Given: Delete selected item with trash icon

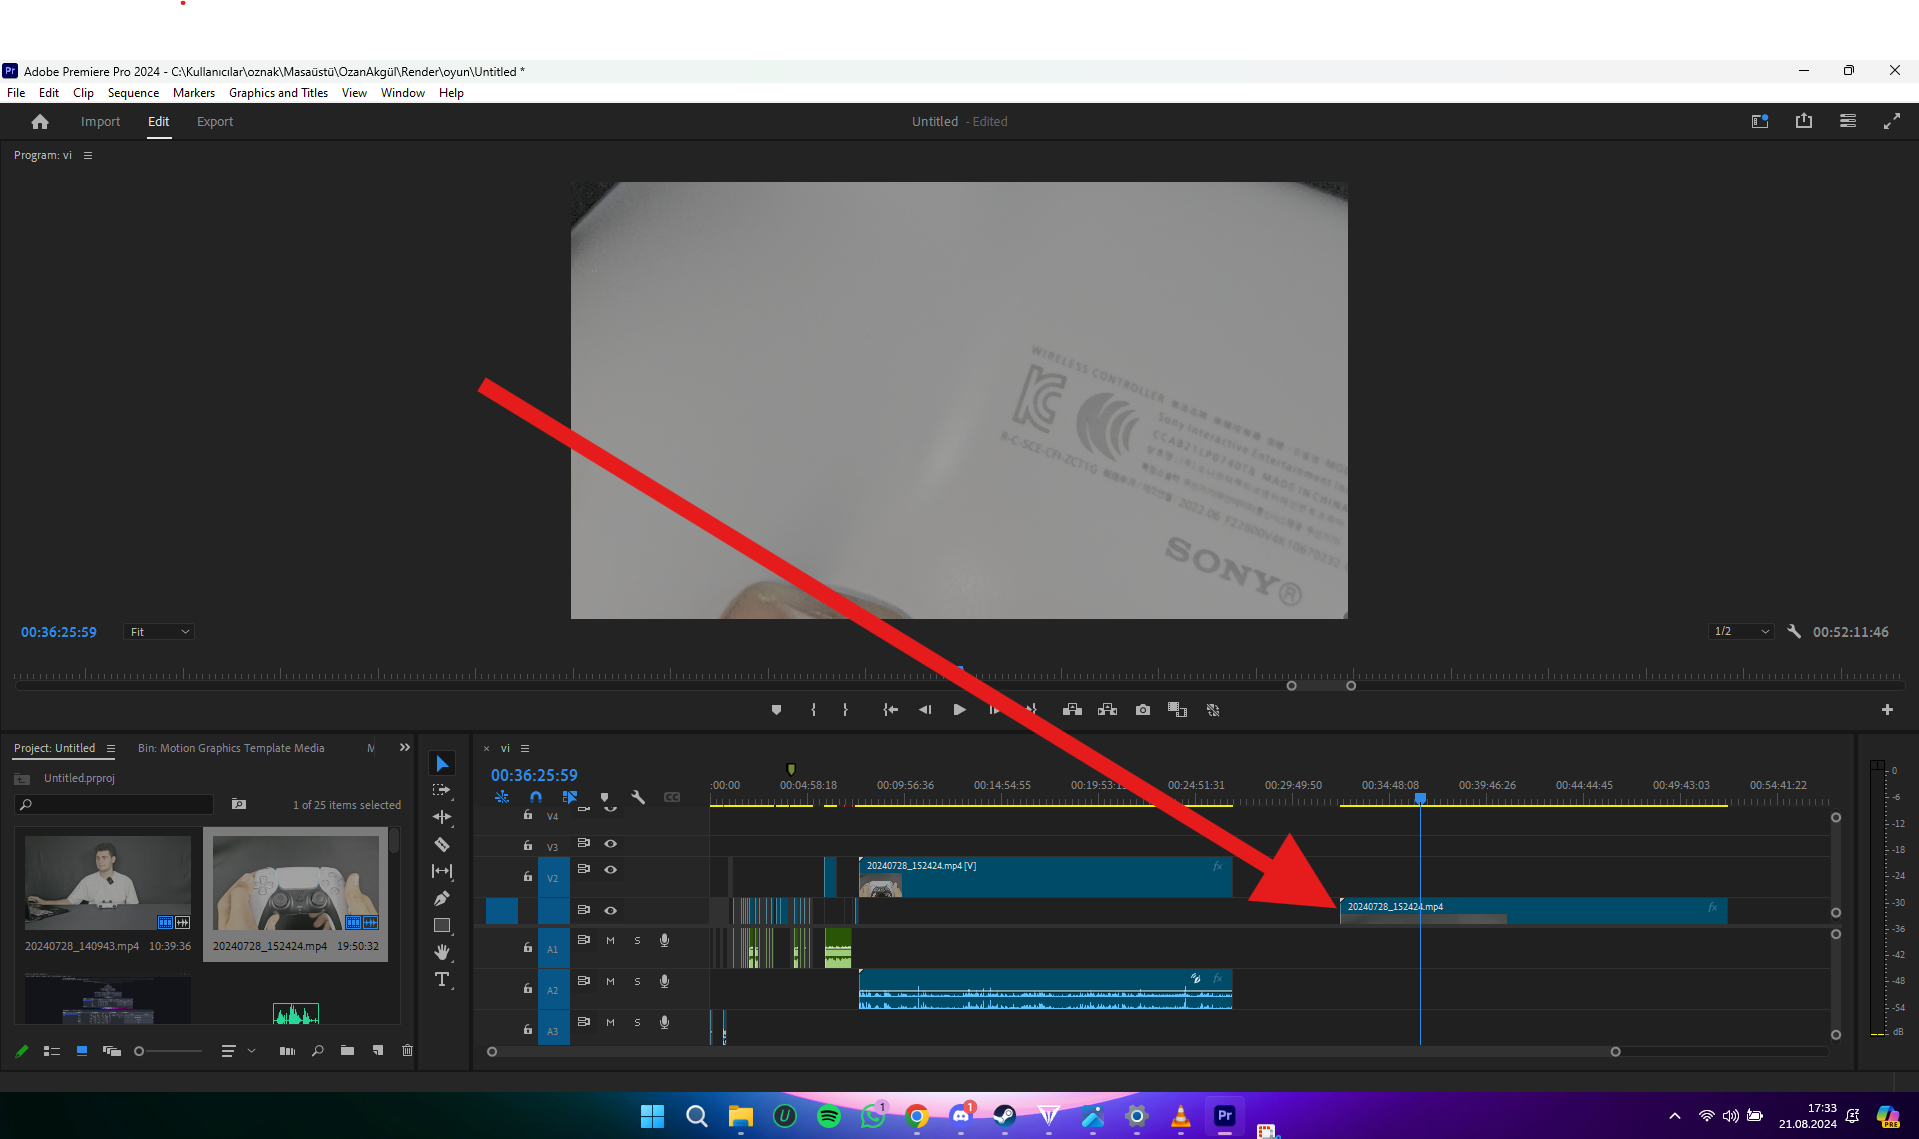Looking at the screenshot, I should pyautogui.click(x=407, y=1050).
